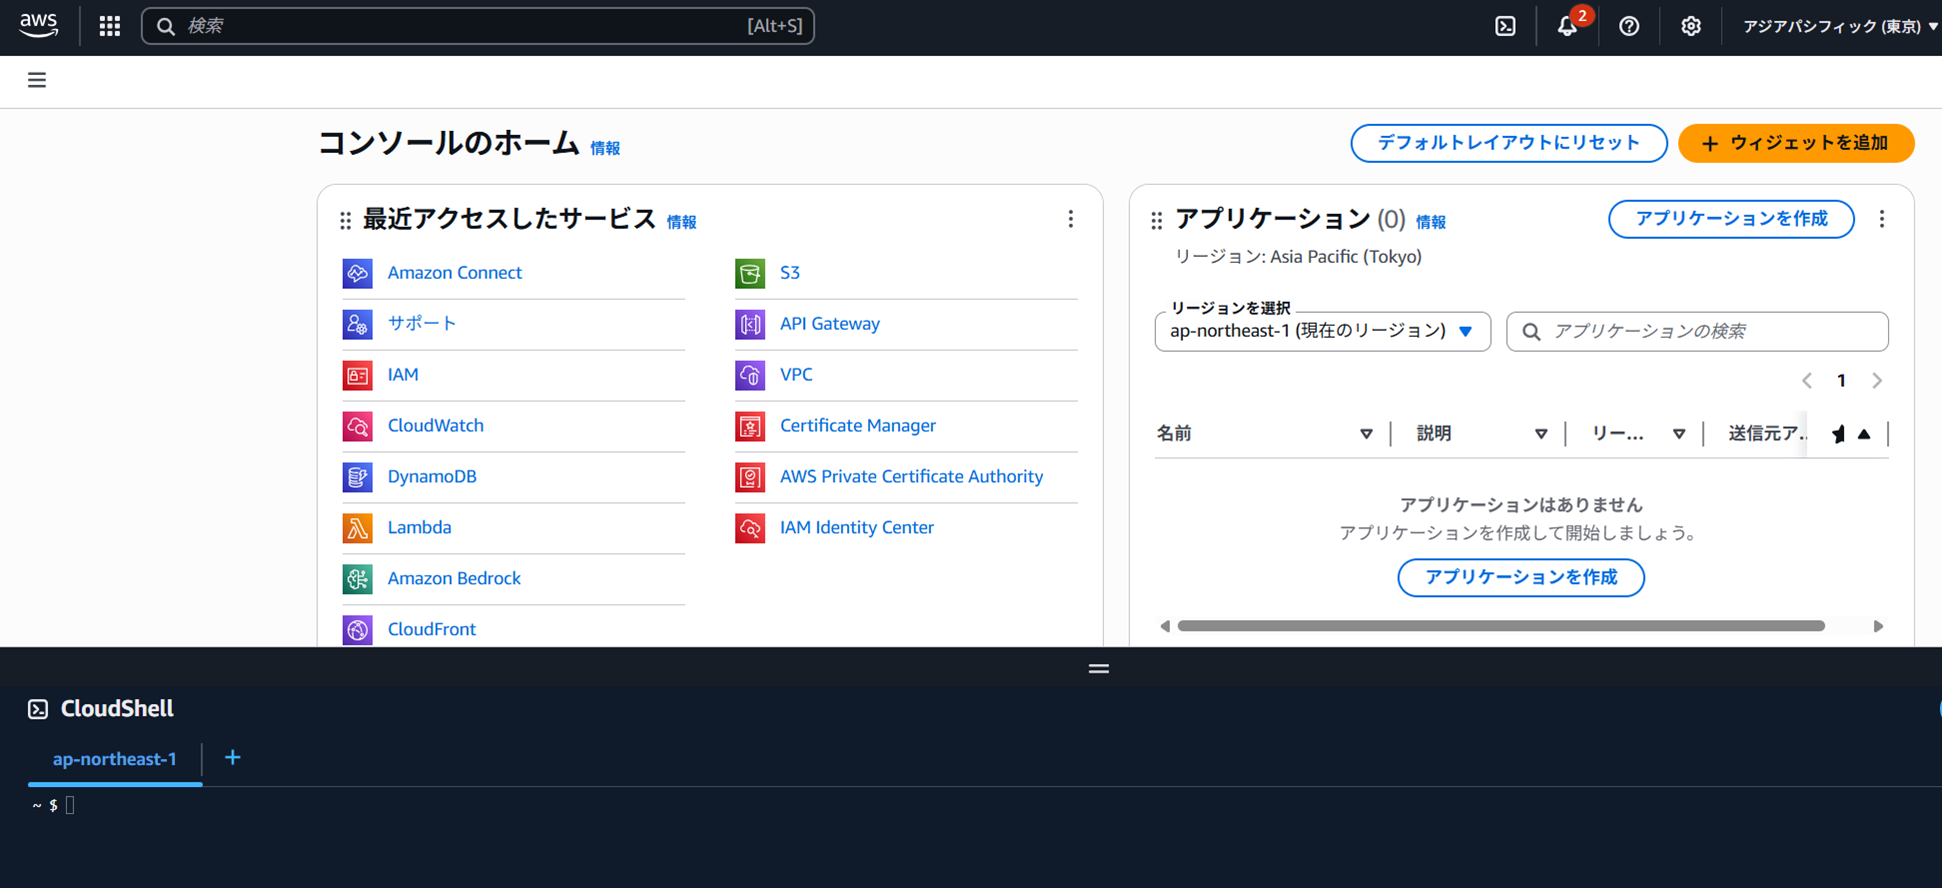Open the Amazon Bedrock link

coord(454,579)
